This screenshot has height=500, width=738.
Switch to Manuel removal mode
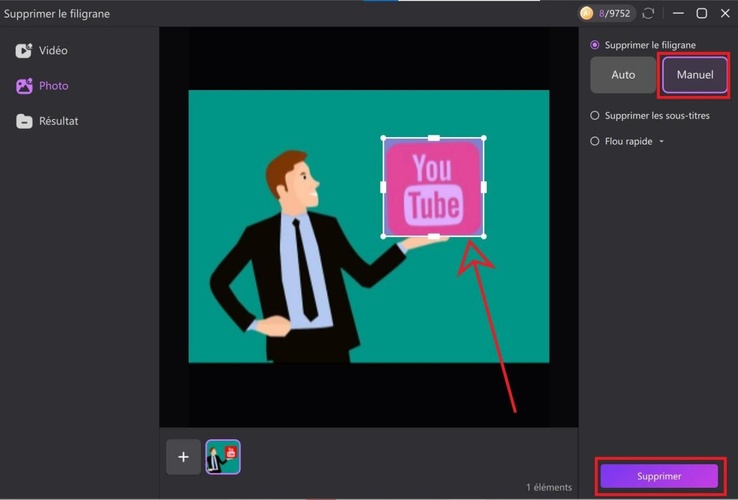click(695, 74)
